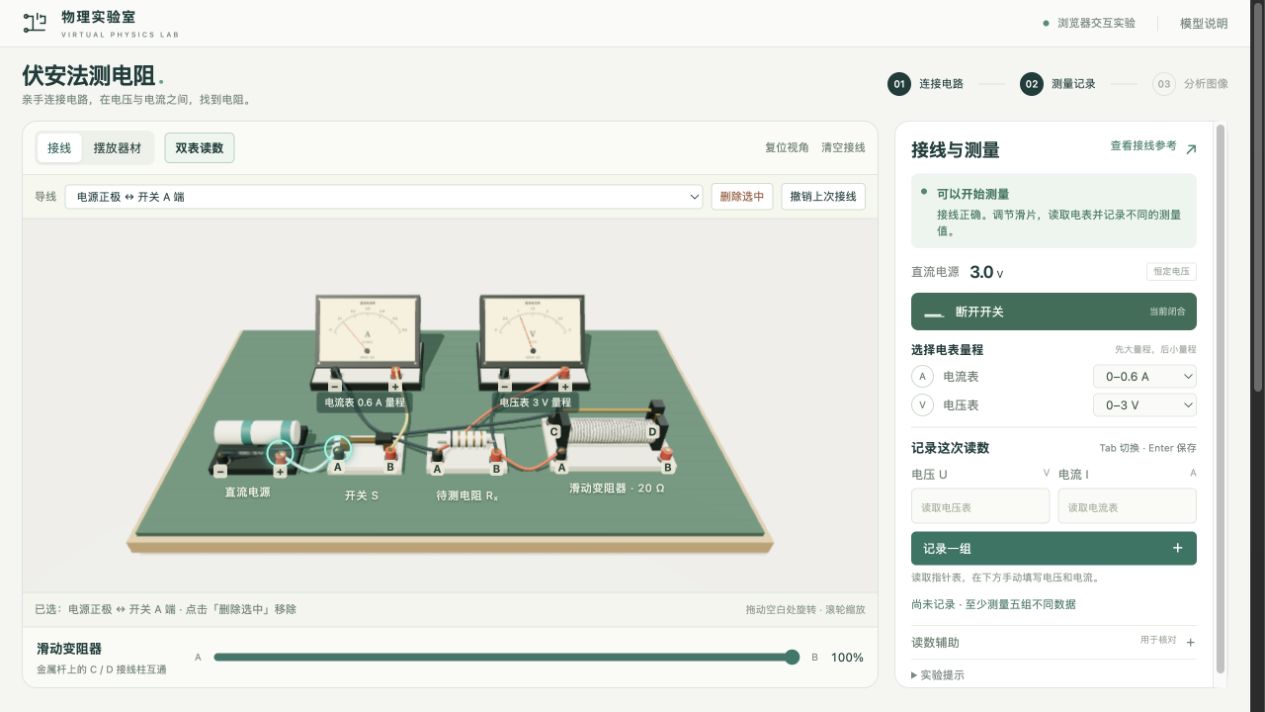Click the ammeter dial face
This screenshot has width=1265, height=712.
pos(367,331)
